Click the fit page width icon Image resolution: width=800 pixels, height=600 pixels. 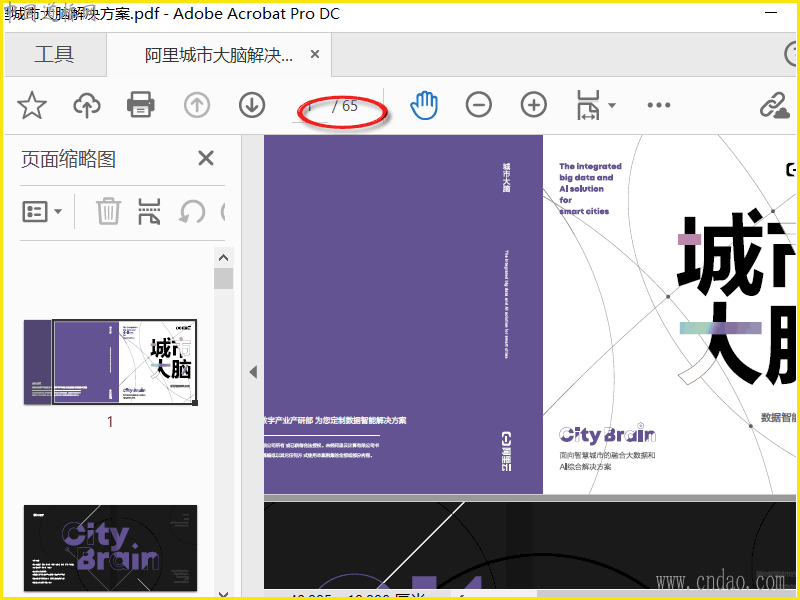tap(588, 105)
